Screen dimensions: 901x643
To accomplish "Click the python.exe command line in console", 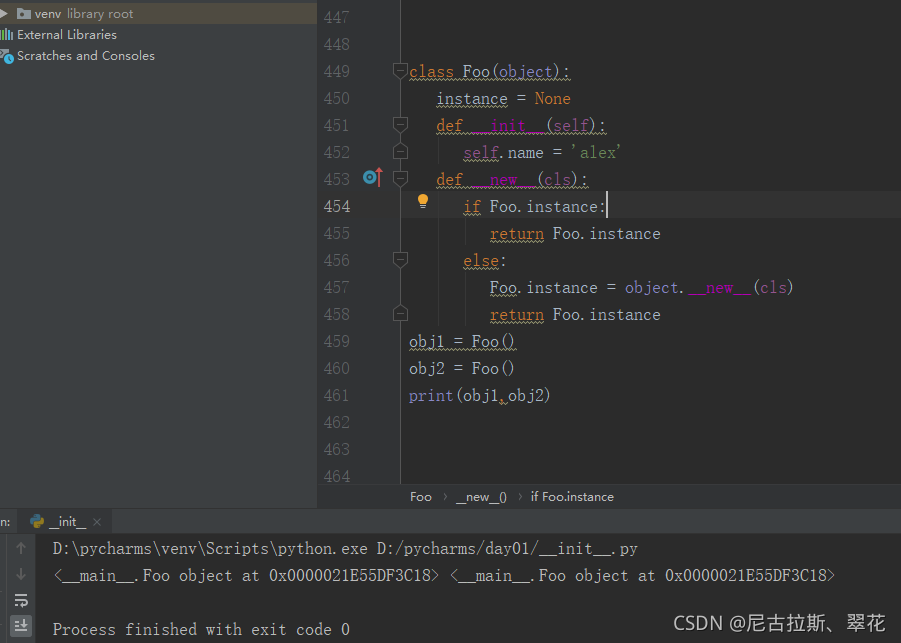I will pos(345,549).
